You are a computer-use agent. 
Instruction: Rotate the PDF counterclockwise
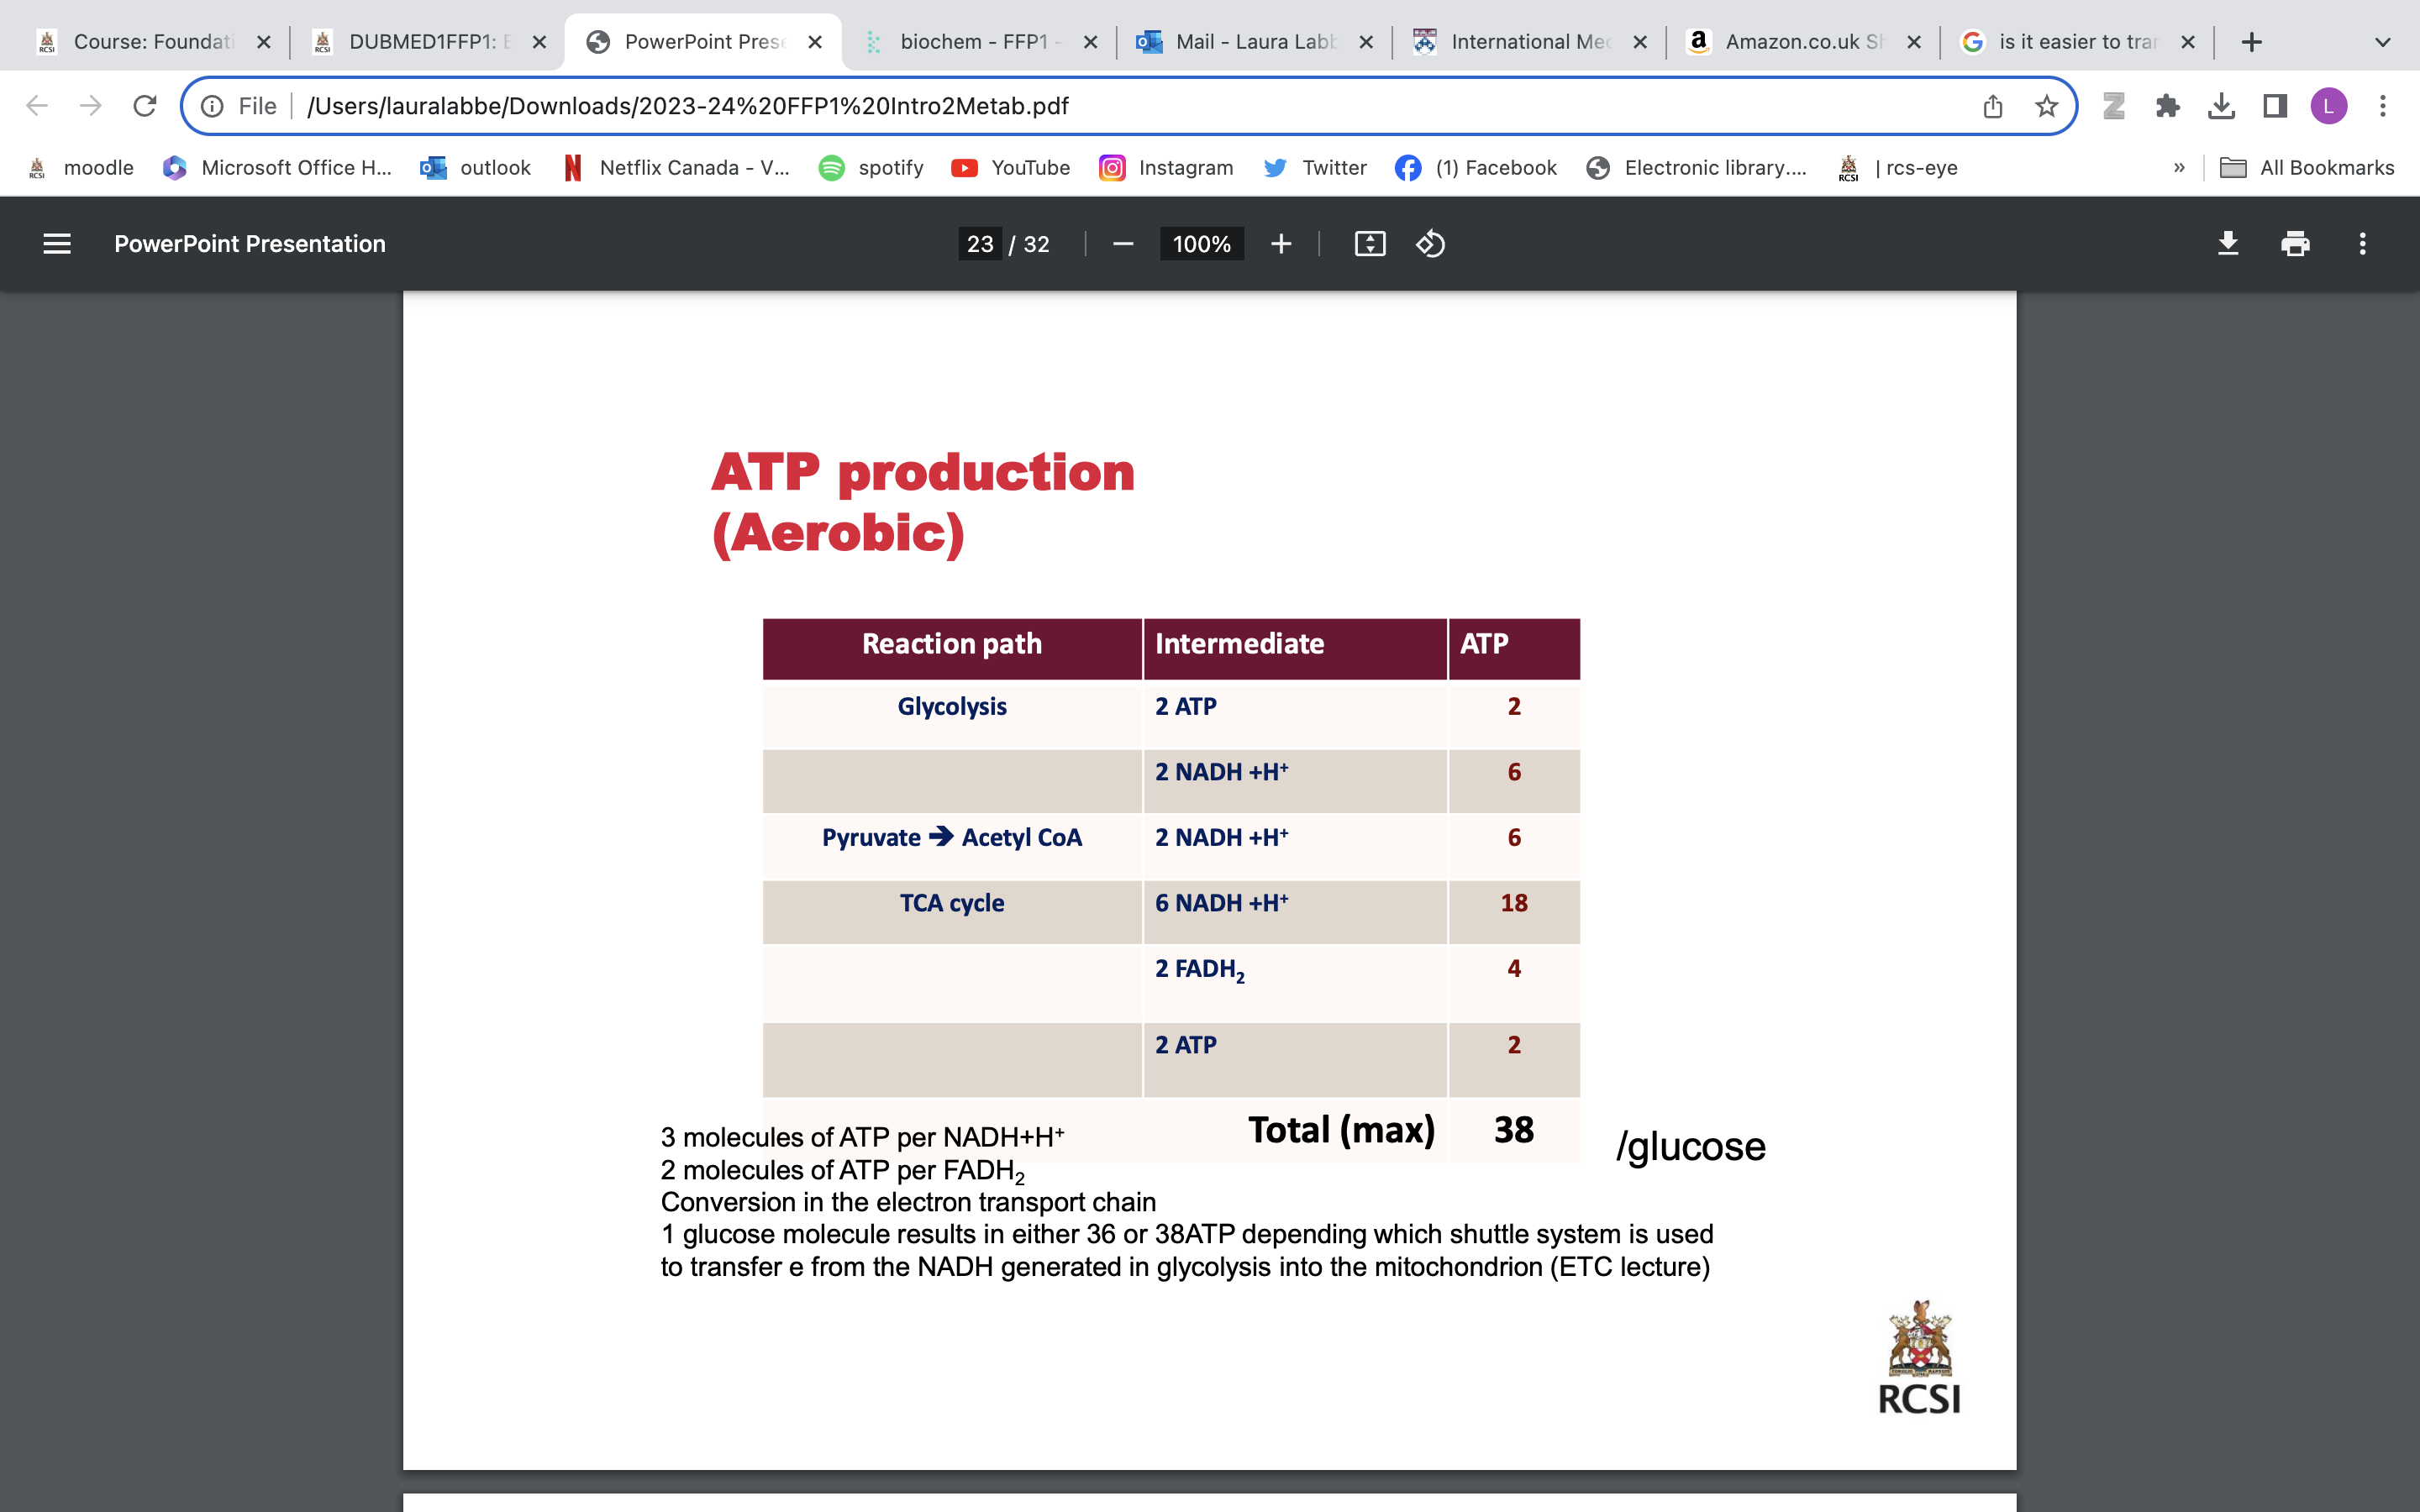coord(1430,243)
